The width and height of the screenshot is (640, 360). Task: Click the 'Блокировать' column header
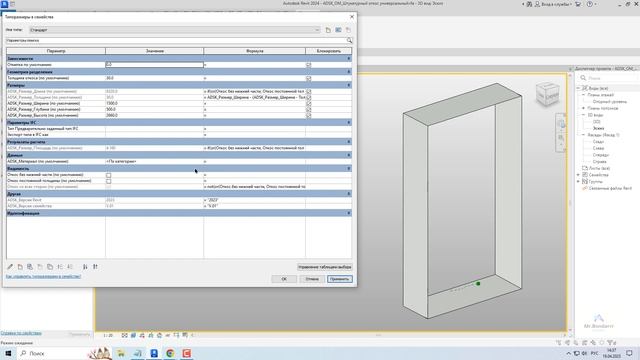(329, 51)
